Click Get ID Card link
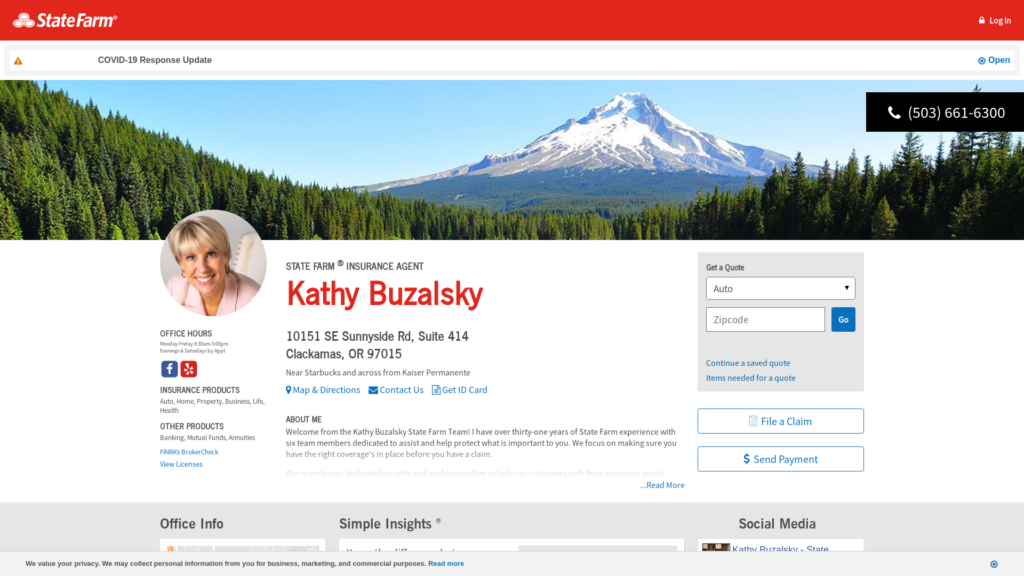The width and height of the screenshot is (1024, 576). tap(460, 390)
